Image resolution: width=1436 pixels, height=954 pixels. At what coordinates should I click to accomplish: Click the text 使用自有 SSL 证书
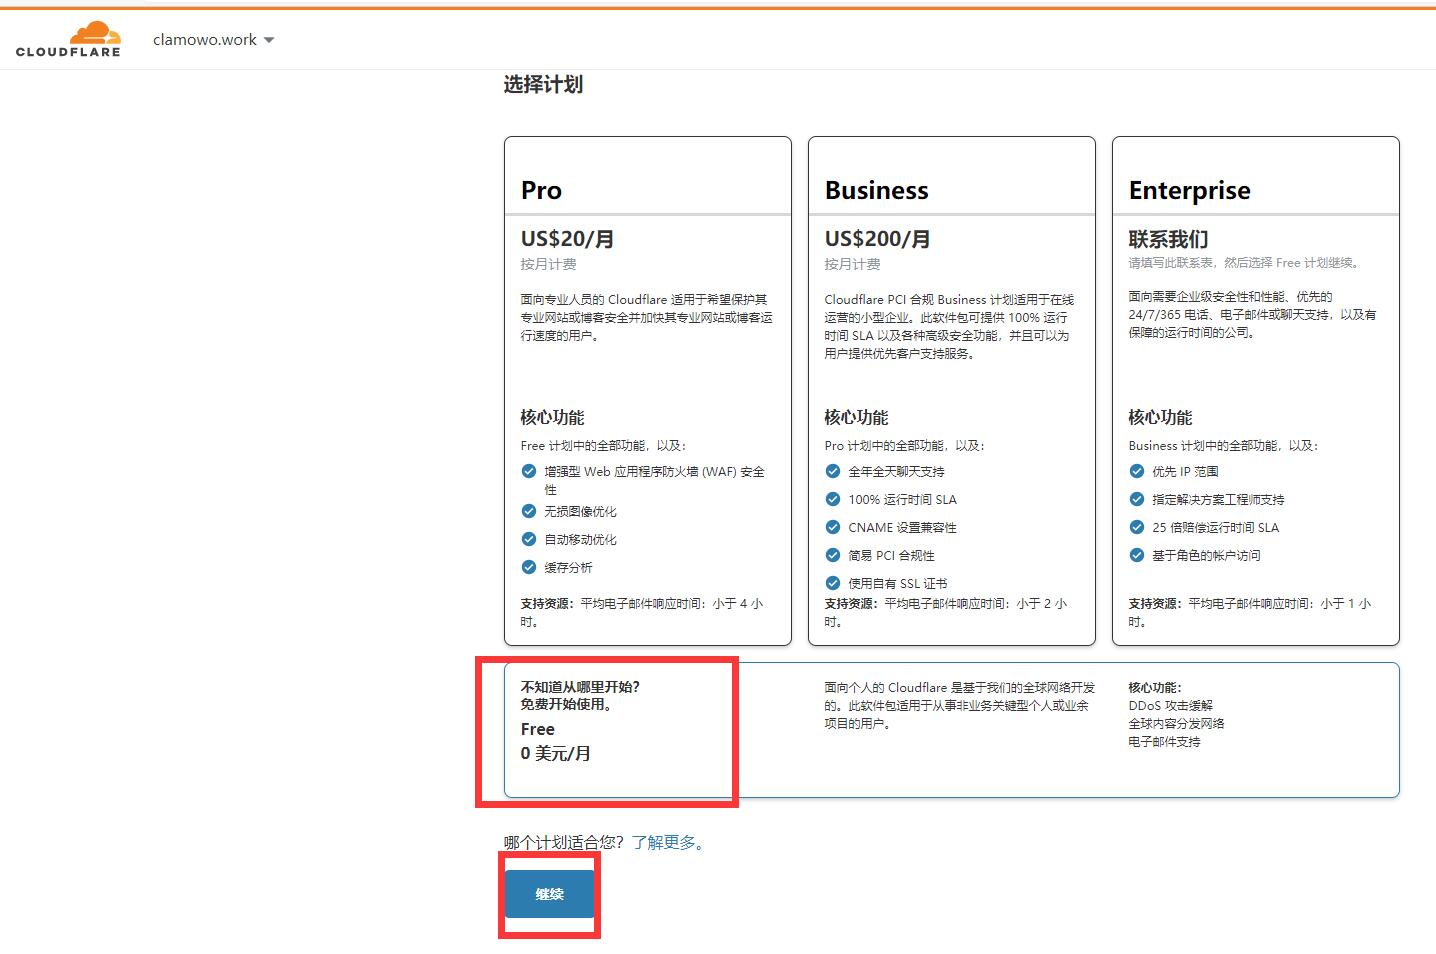pos(897,583)
